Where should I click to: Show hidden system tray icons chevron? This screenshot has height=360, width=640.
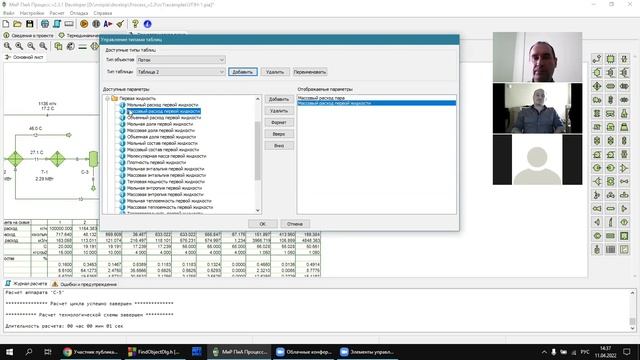click(x=544, y=352)
